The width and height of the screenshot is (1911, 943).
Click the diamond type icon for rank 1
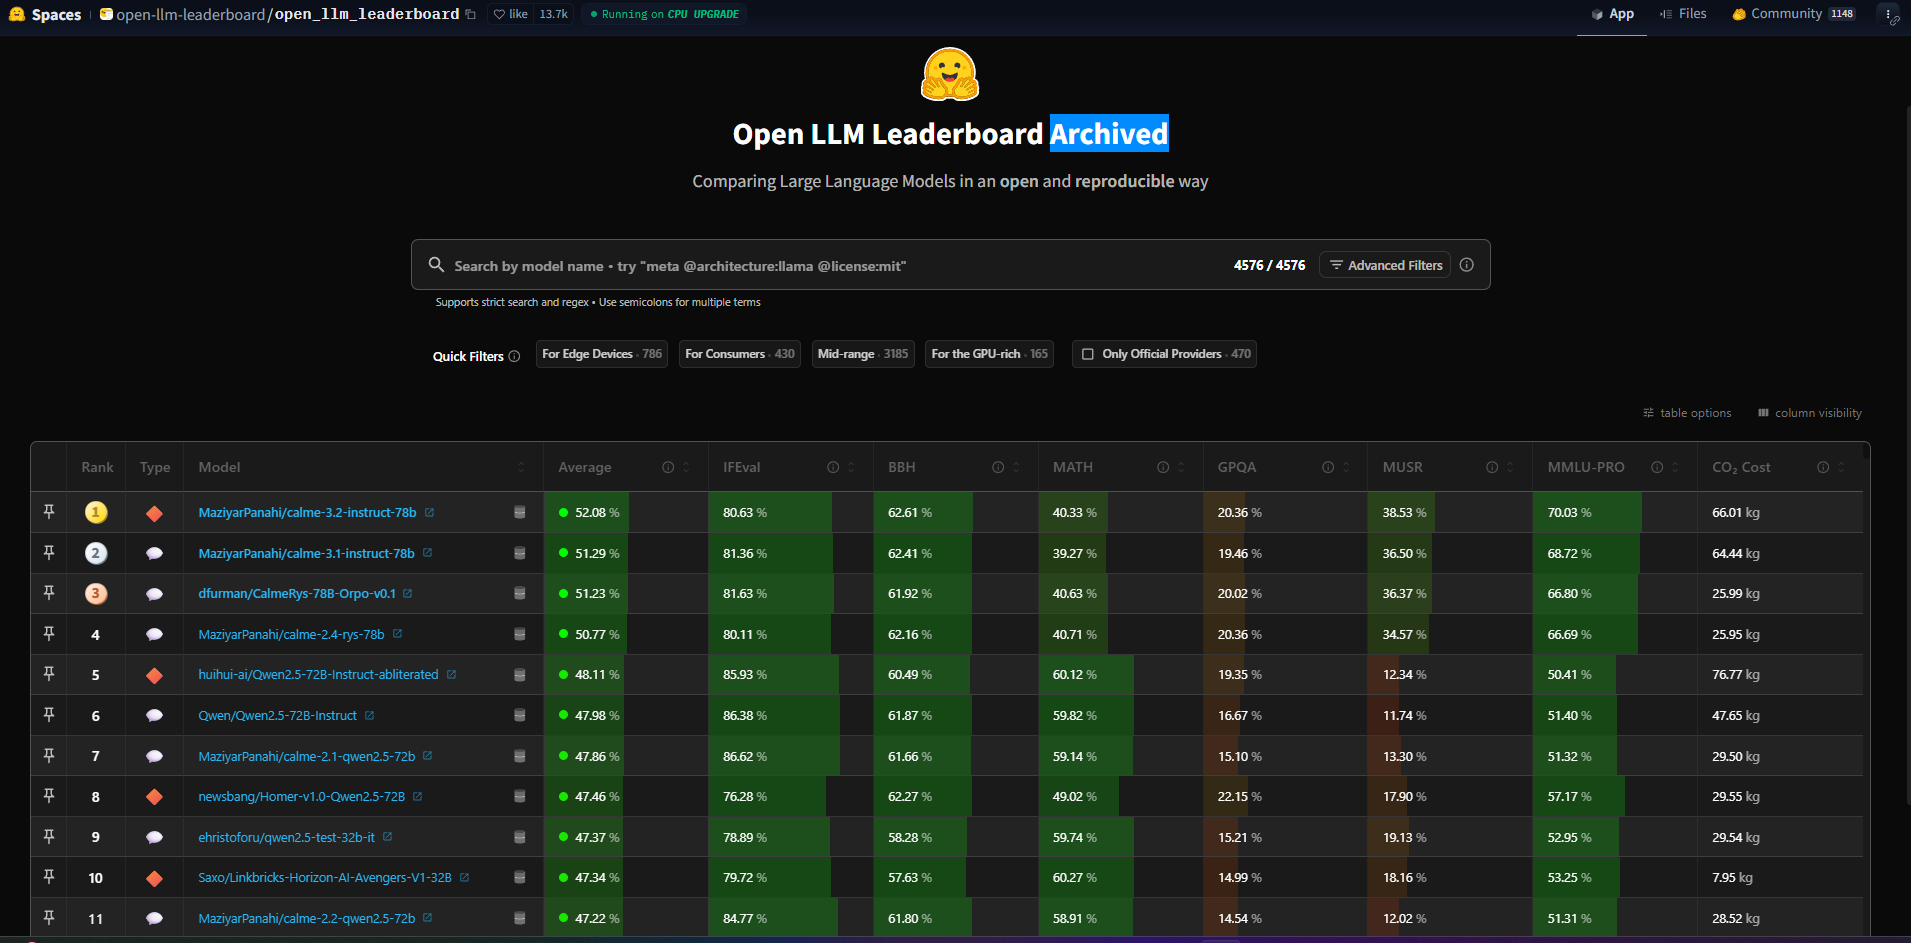(154, 513)
